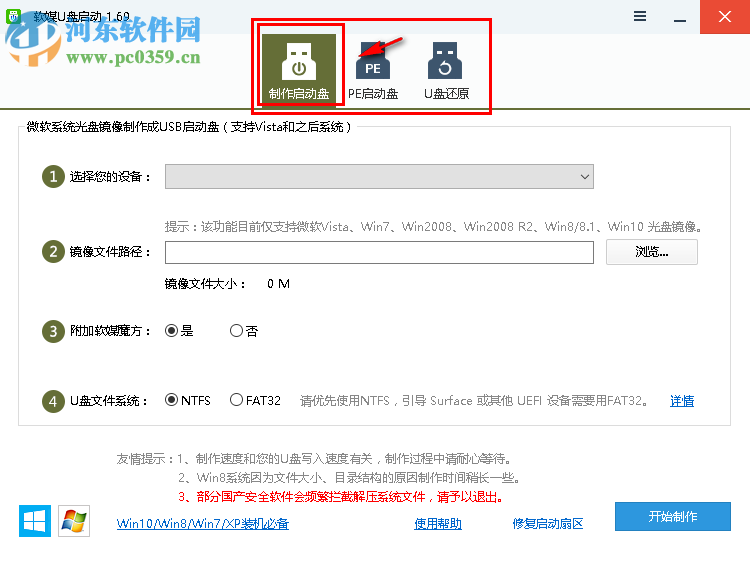Click the Windows 7 flag icon
The width and height of the screenshot is (750, 579).
coord(74,521)
